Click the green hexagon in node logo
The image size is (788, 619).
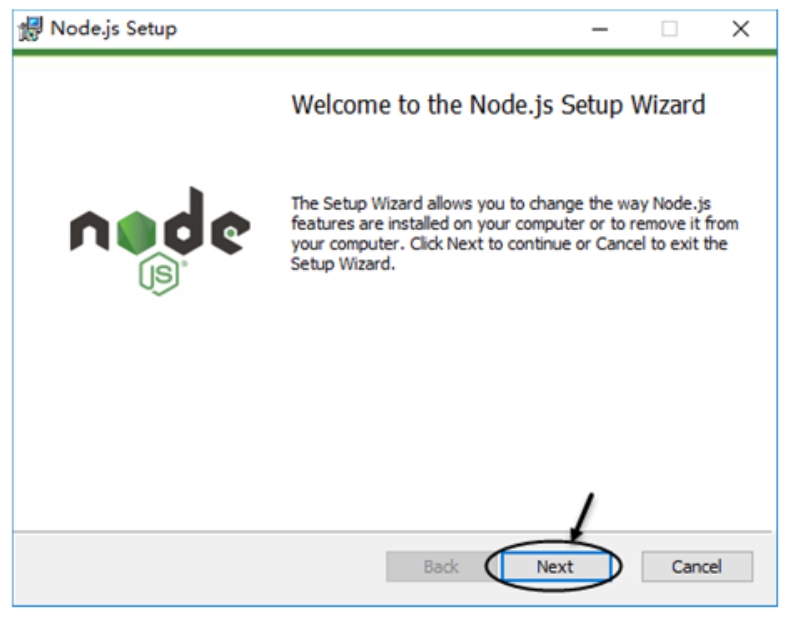[x=136, y=233]
